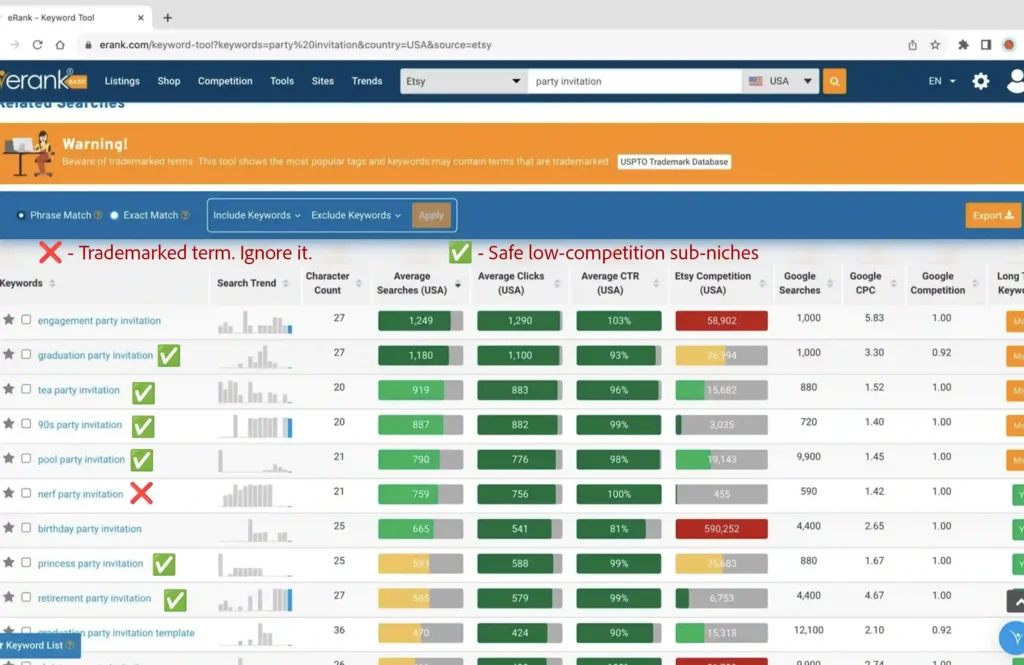Expand the USA country selector
The image size is (1024, 665).
[x=780, y=81]
